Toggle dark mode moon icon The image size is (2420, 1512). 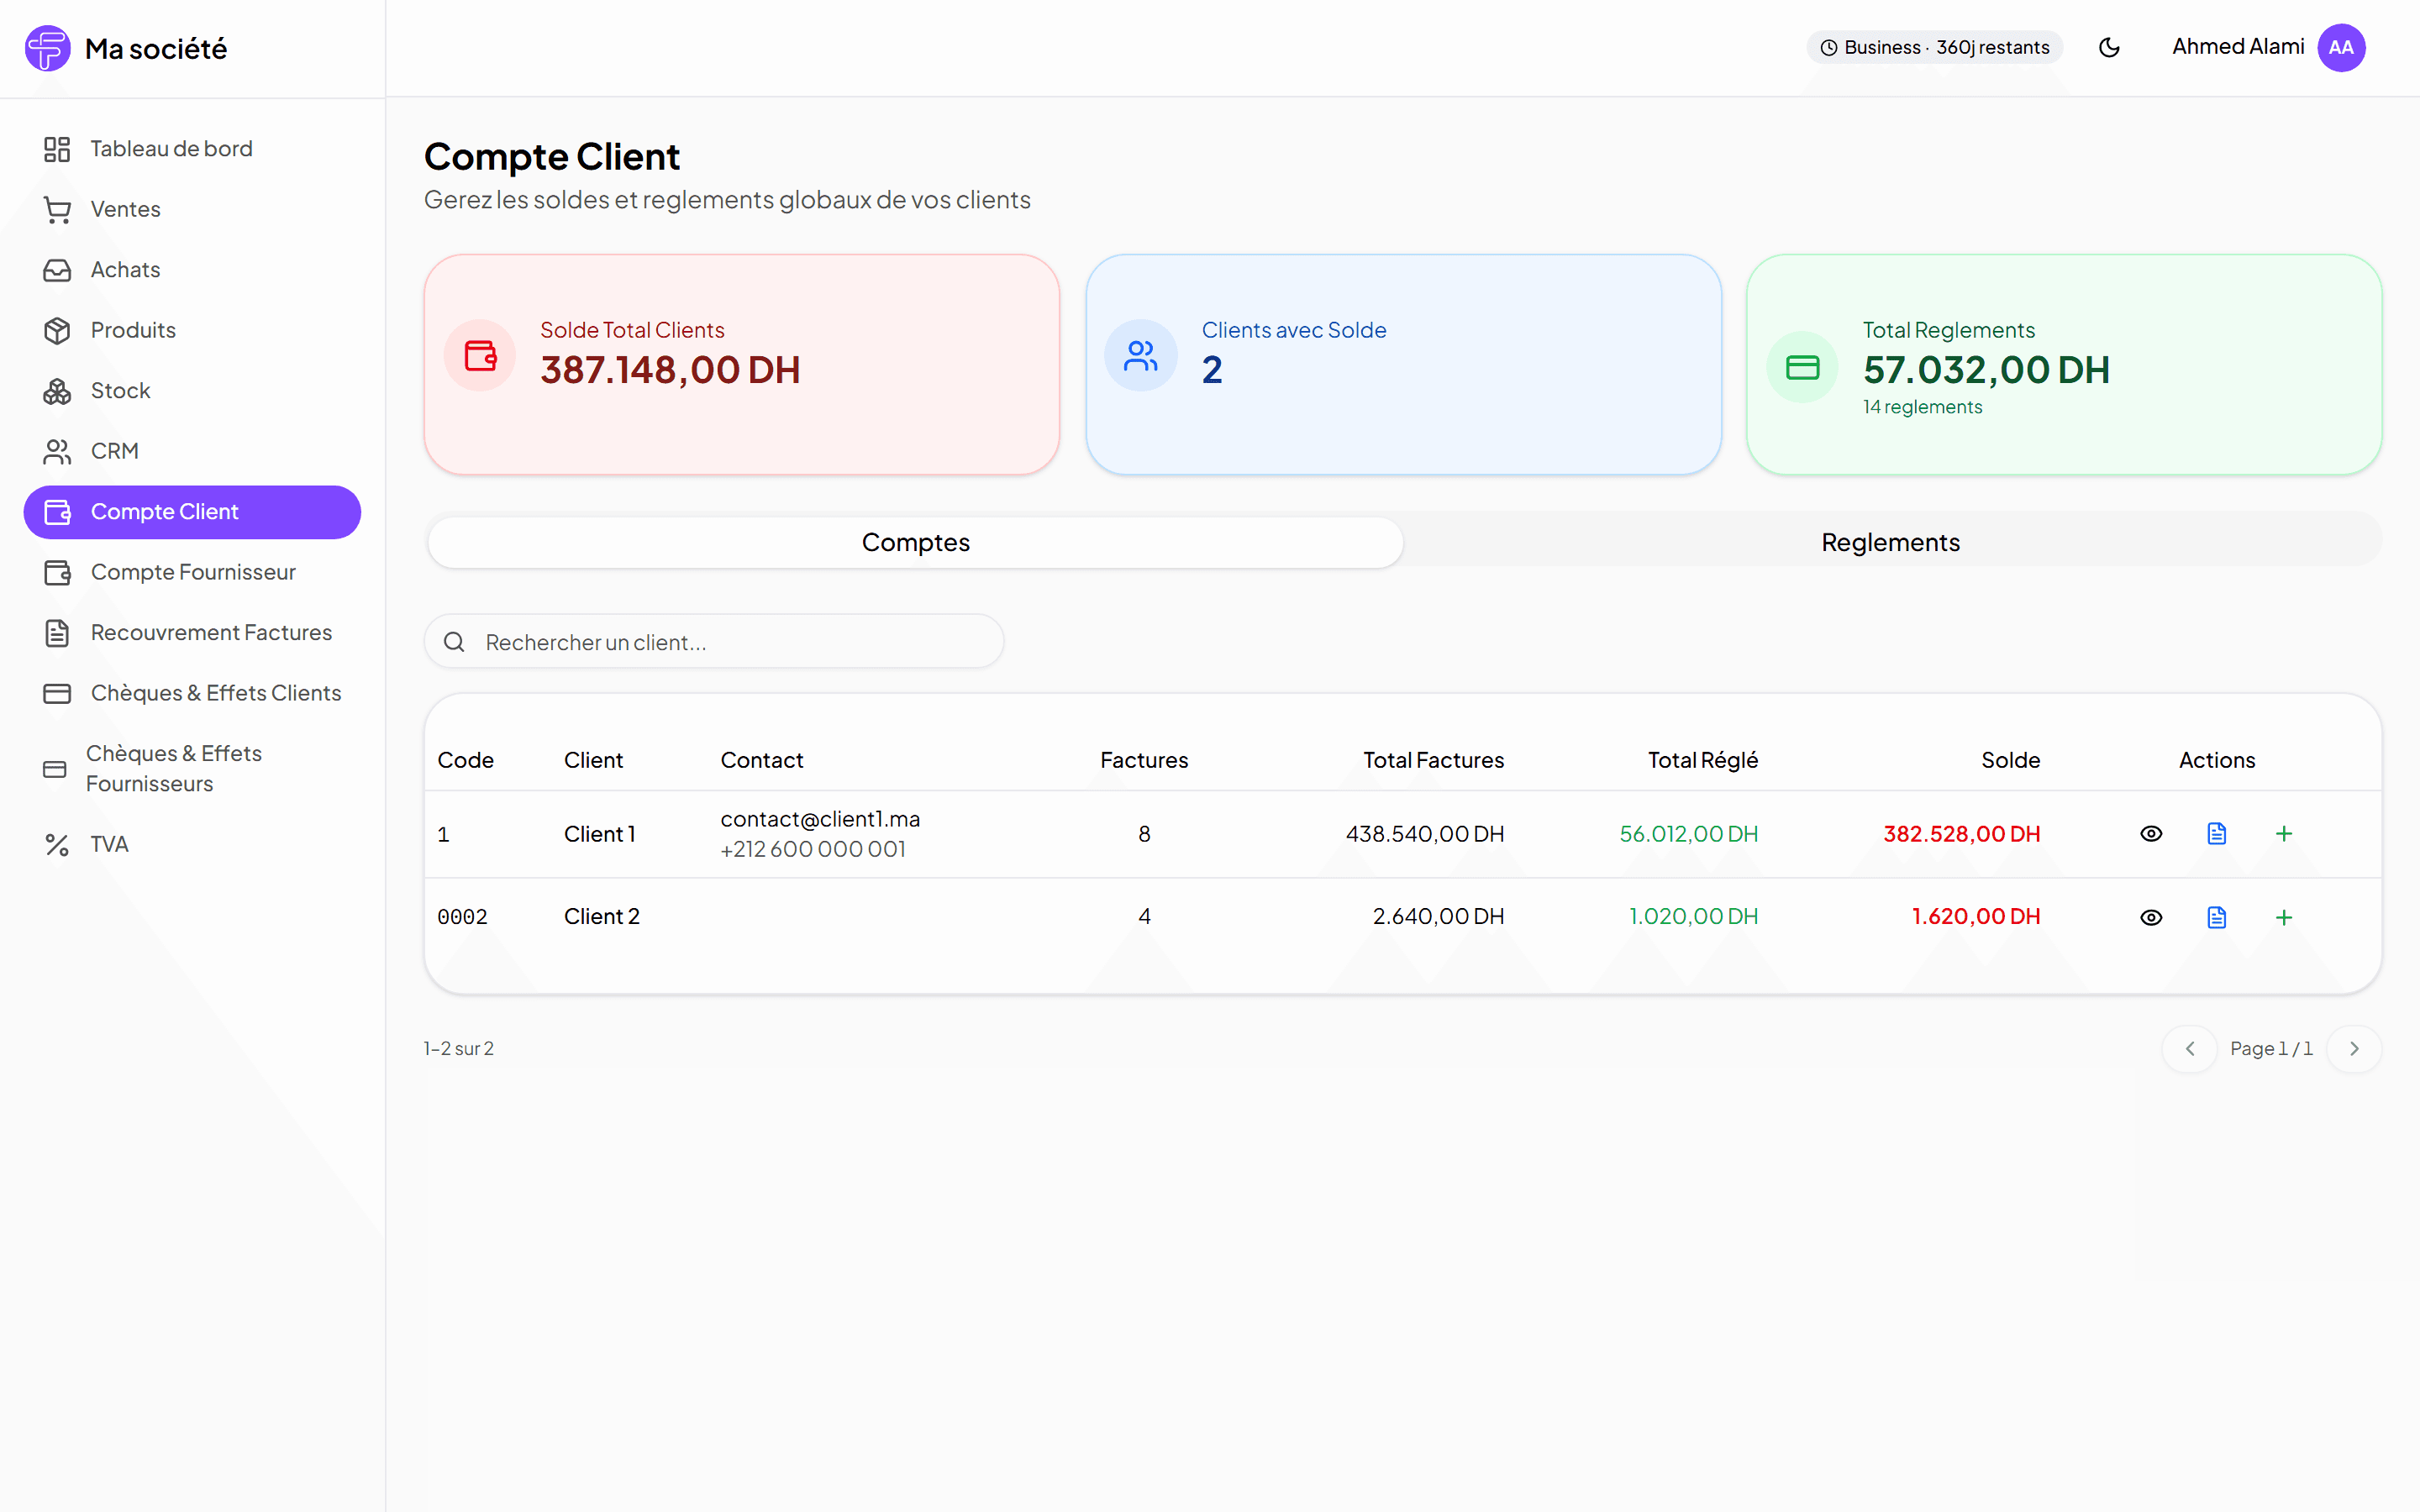point(2109,48)
